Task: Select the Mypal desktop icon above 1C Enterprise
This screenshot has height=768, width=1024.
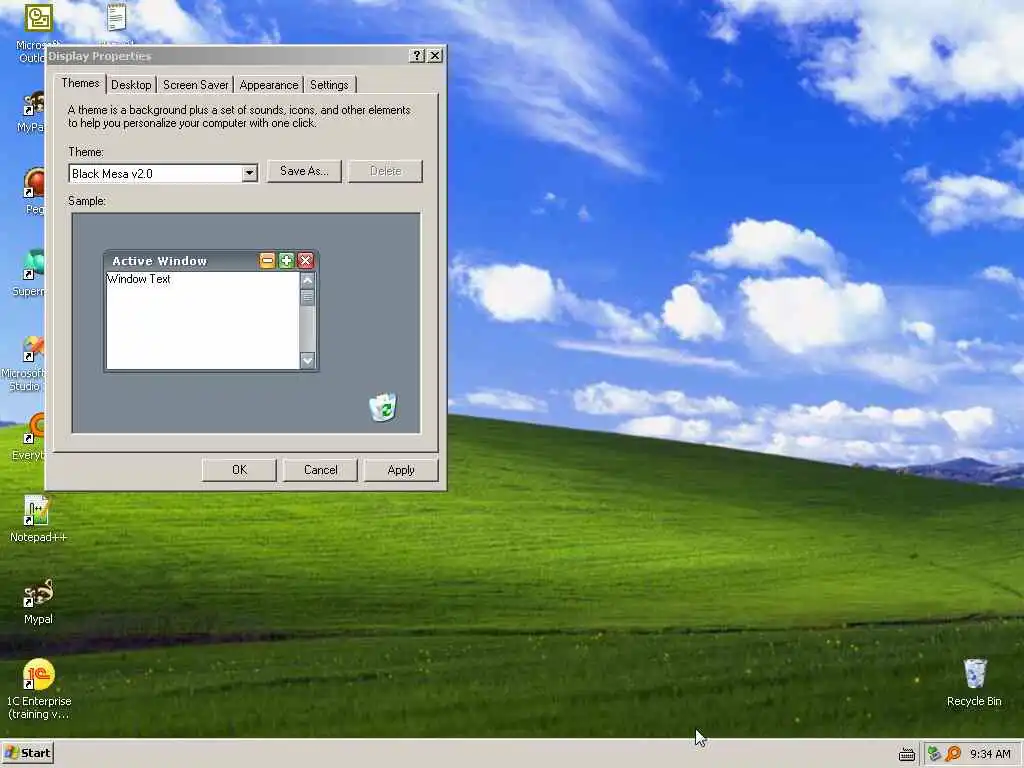Action: 38,593
